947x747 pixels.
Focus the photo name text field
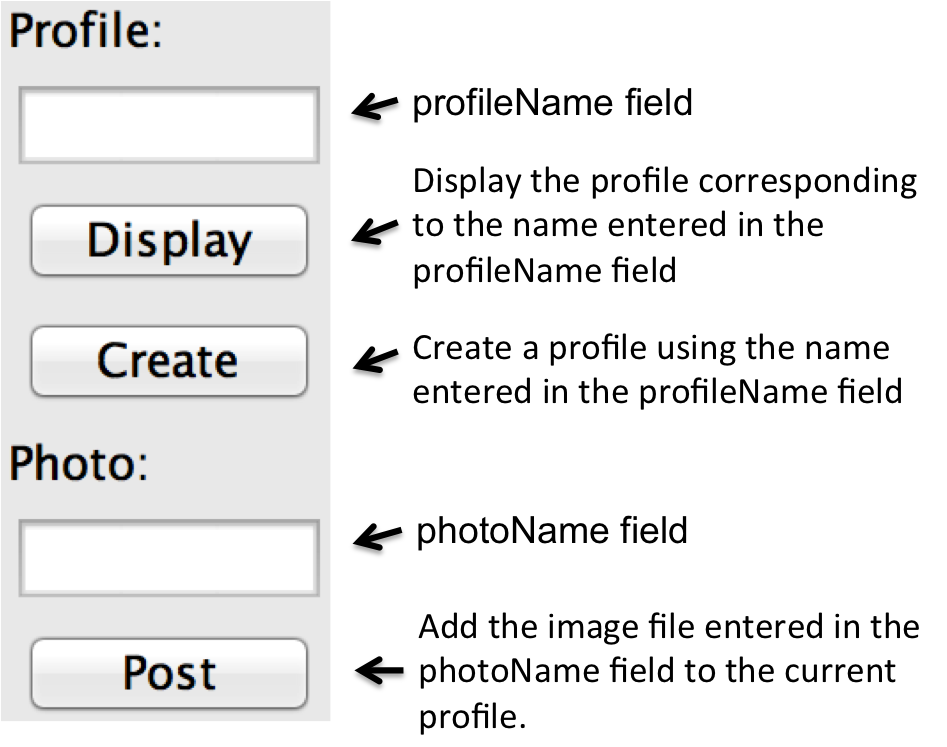tap(168, 557)
